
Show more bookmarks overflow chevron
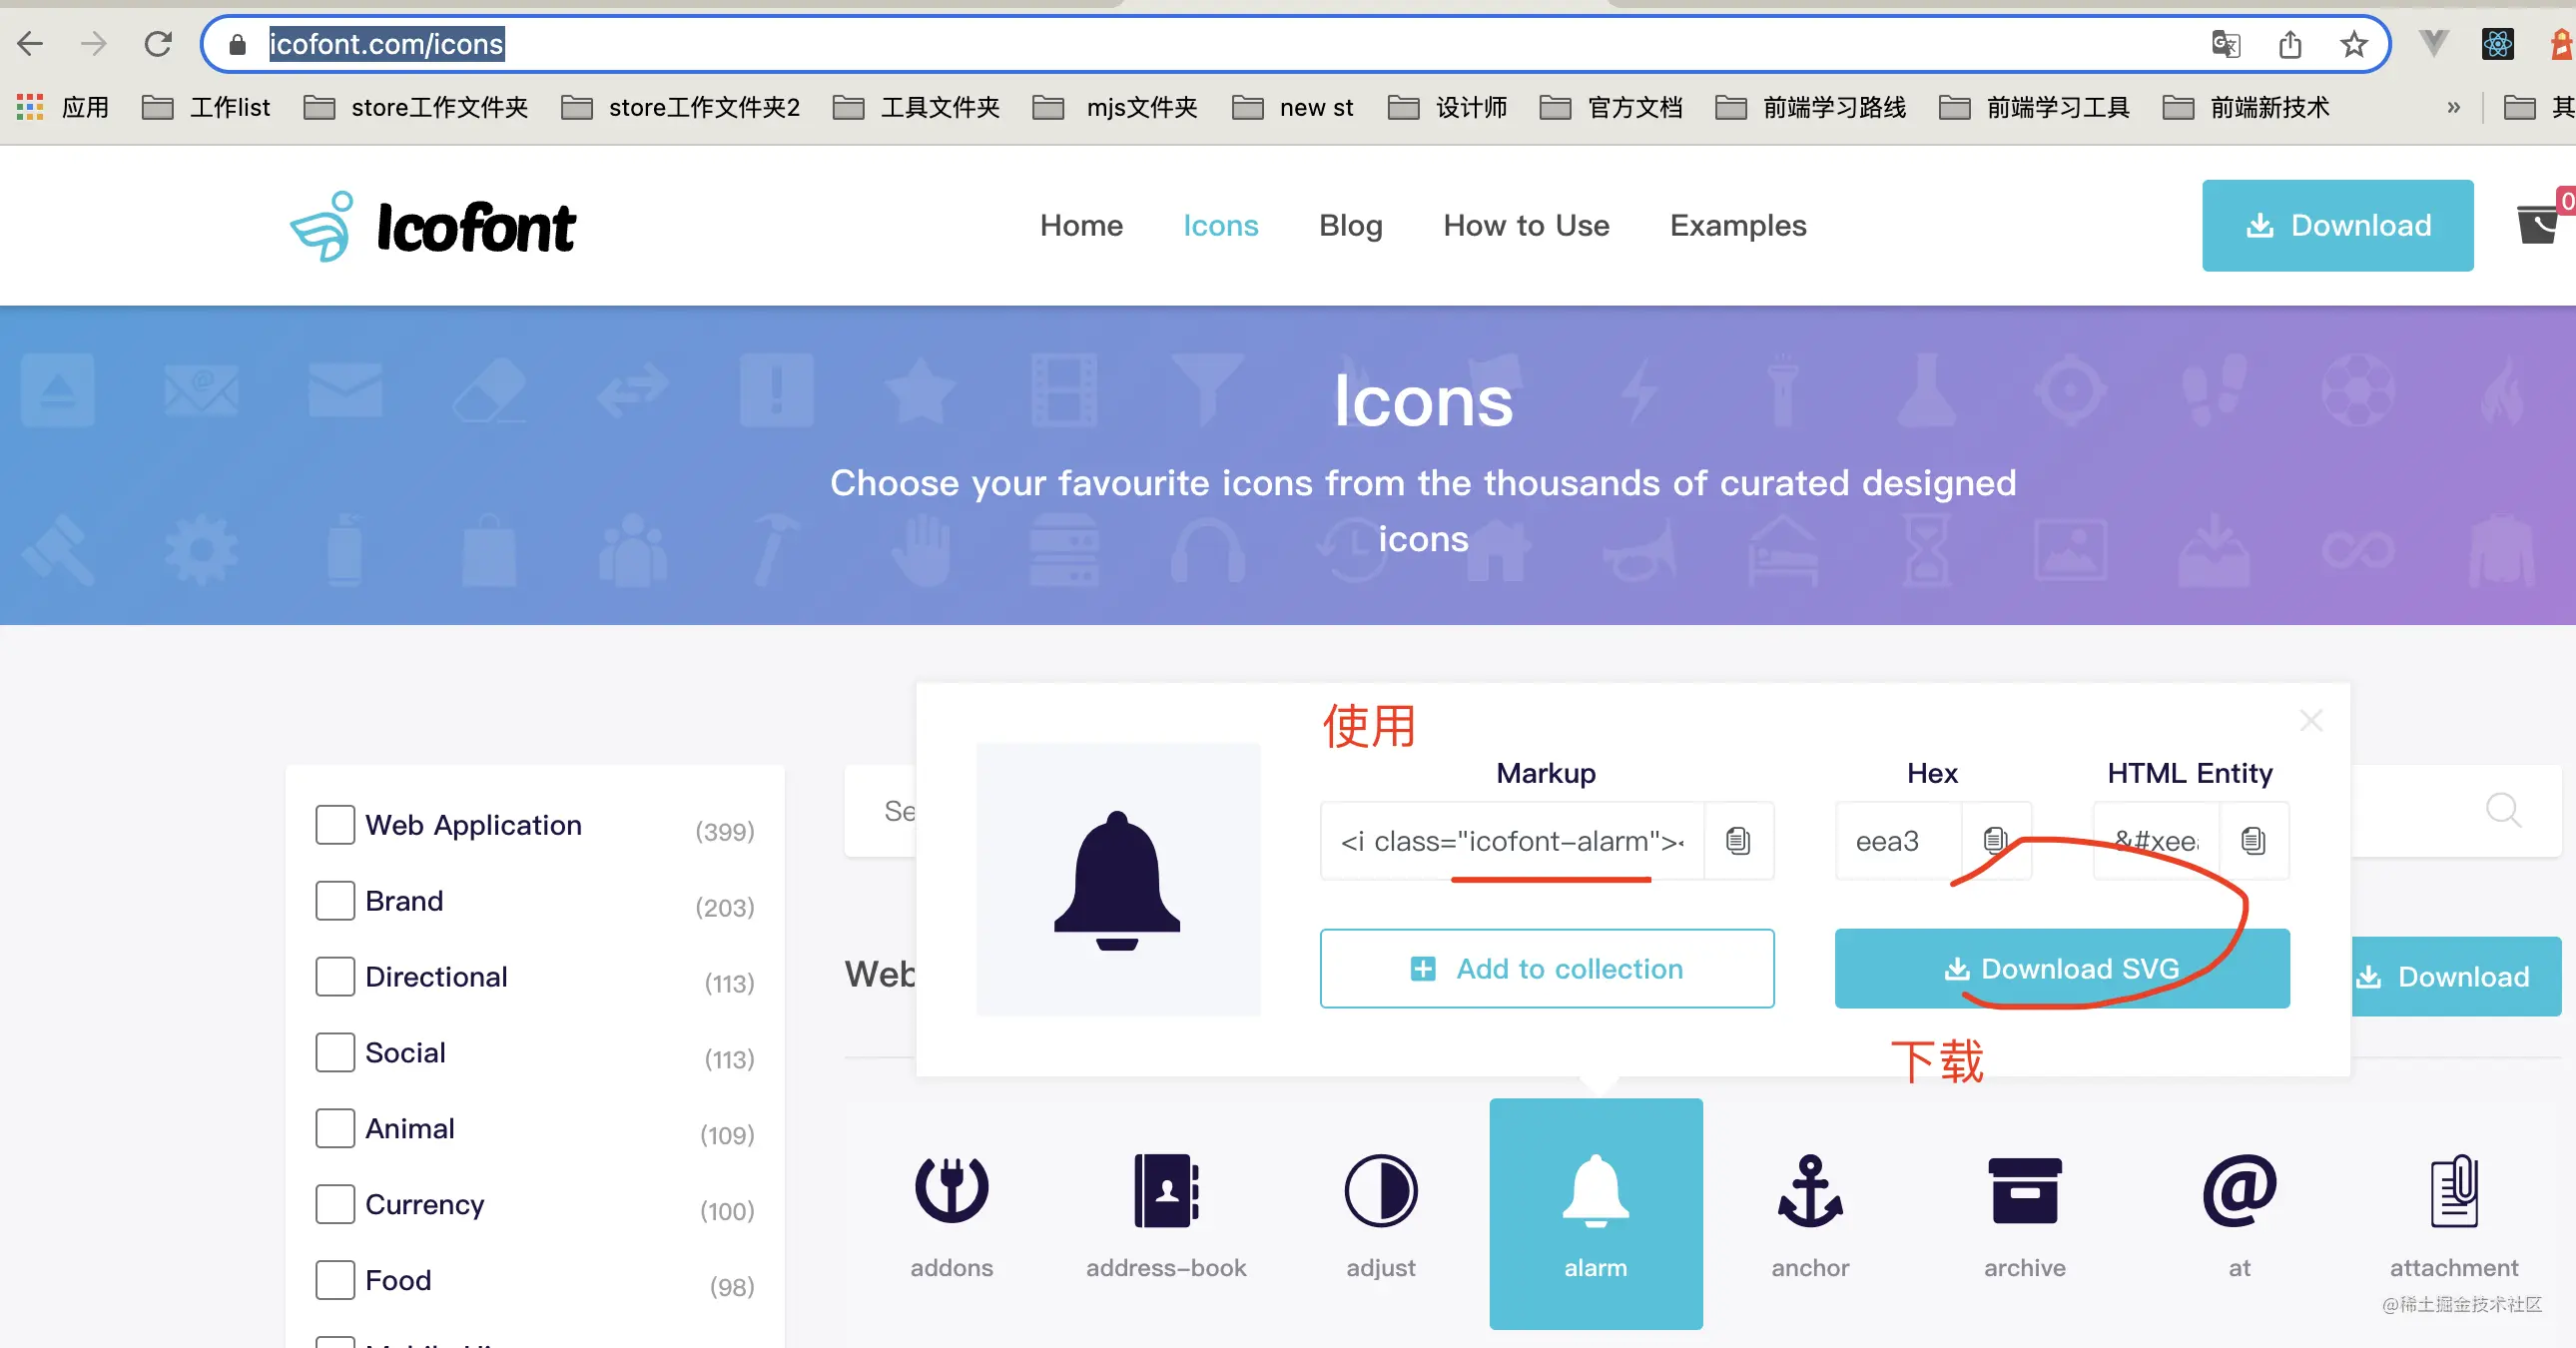click(x=2453, y=107)
